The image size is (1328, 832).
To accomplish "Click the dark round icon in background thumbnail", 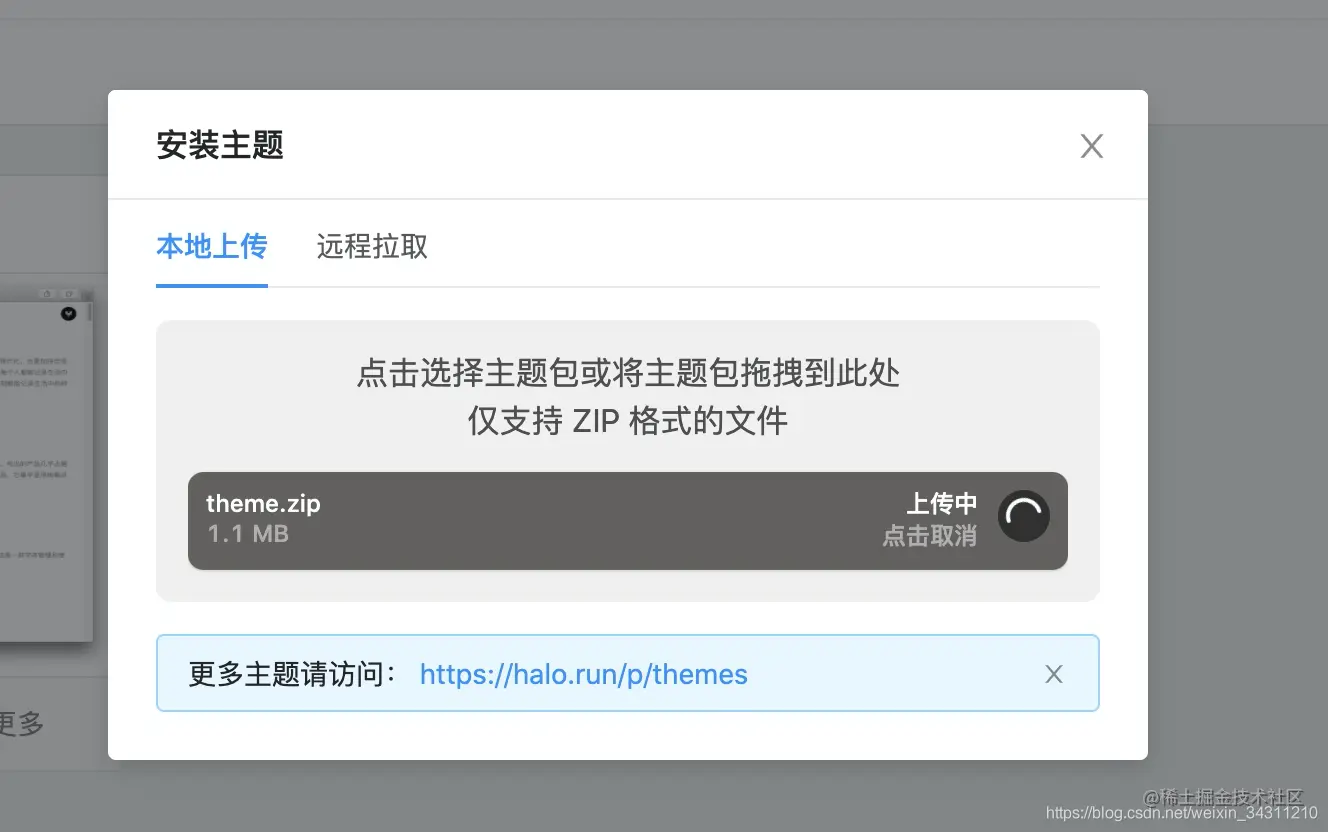I will pyautogui.click(x=68, y=313).
